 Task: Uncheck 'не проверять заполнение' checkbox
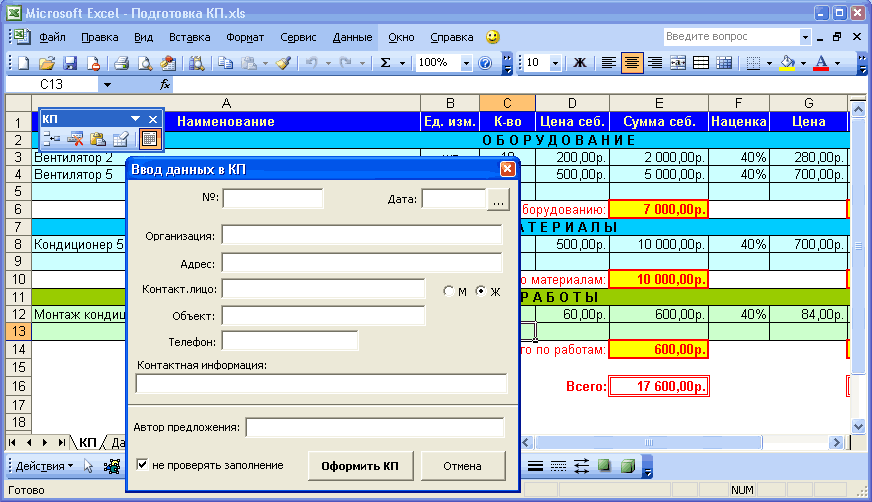pyautogui.click(x=143, y=465)
